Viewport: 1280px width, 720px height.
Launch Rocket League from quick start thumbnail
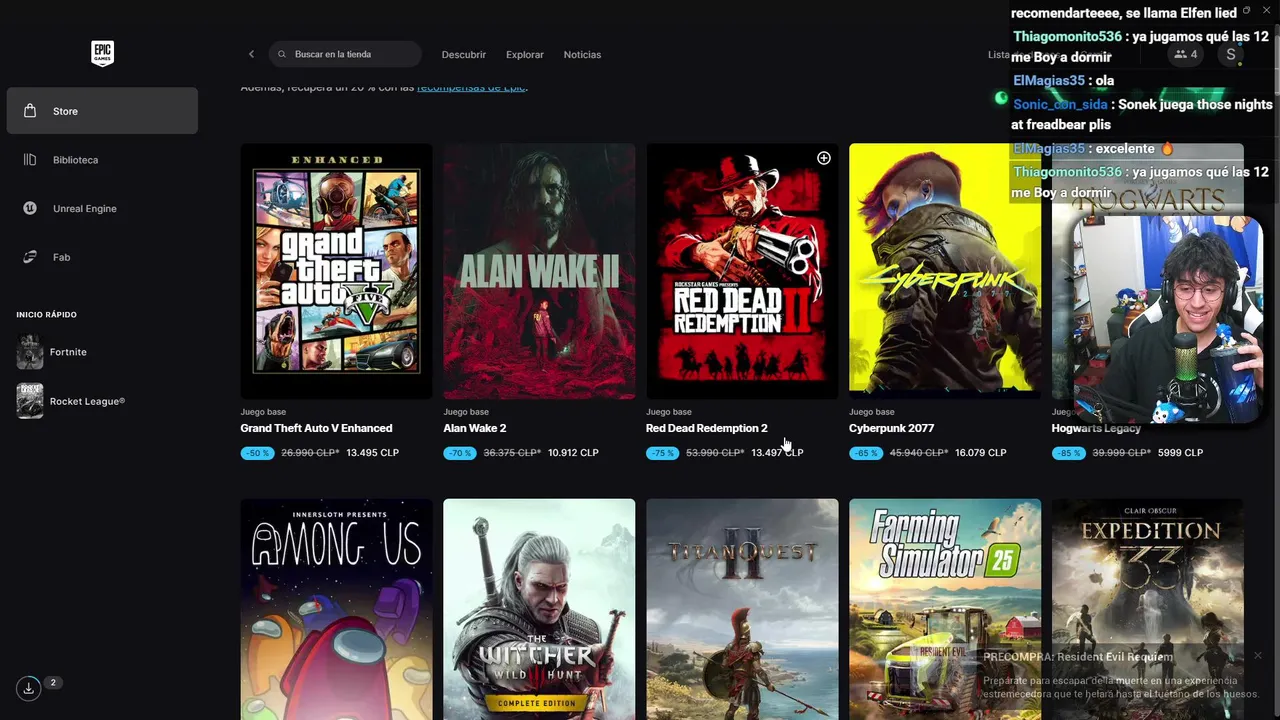coord(30,401)
